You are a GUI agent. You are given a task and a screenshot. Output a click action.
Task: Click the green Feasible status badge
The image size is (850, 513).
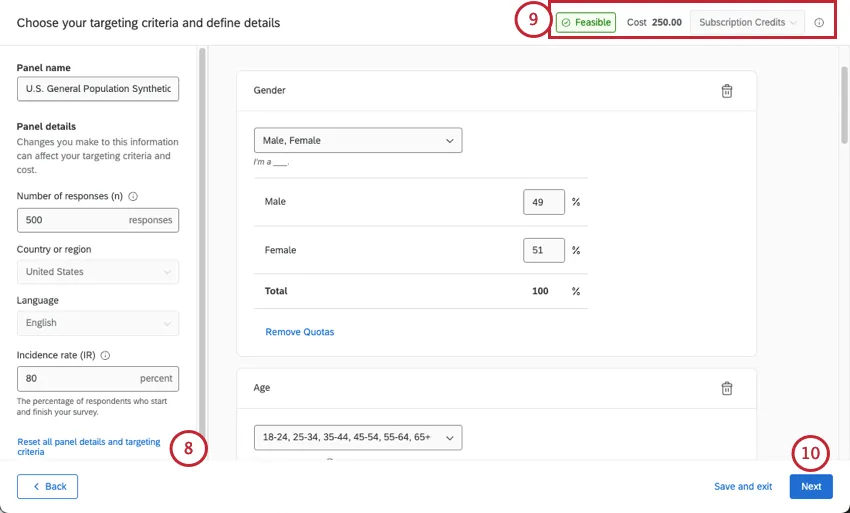pos(586,22)
